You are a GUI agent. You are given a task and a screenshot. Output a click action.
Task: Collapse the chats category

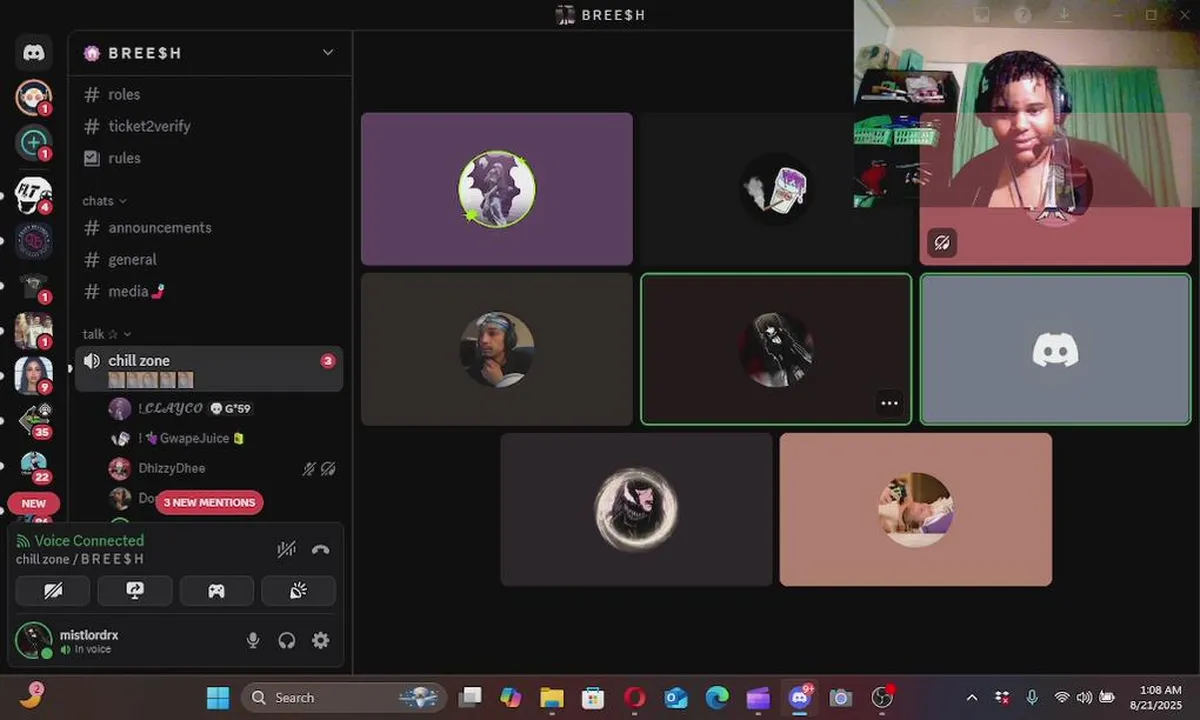pyautogui.click(x=104, y=201)
